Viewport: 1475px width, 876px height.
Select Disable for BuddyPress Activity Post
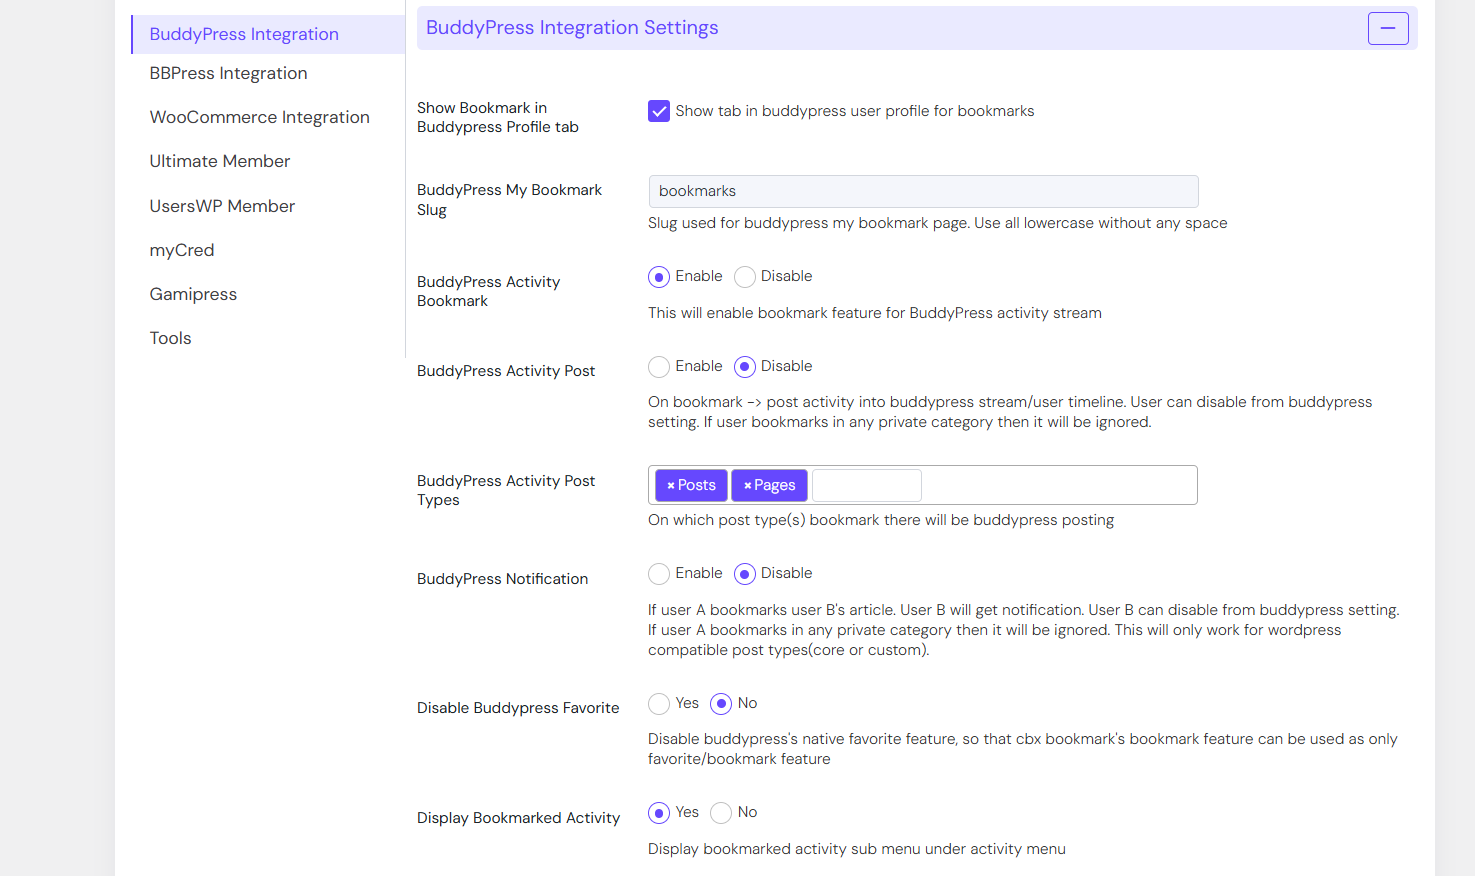pos(745,367)
